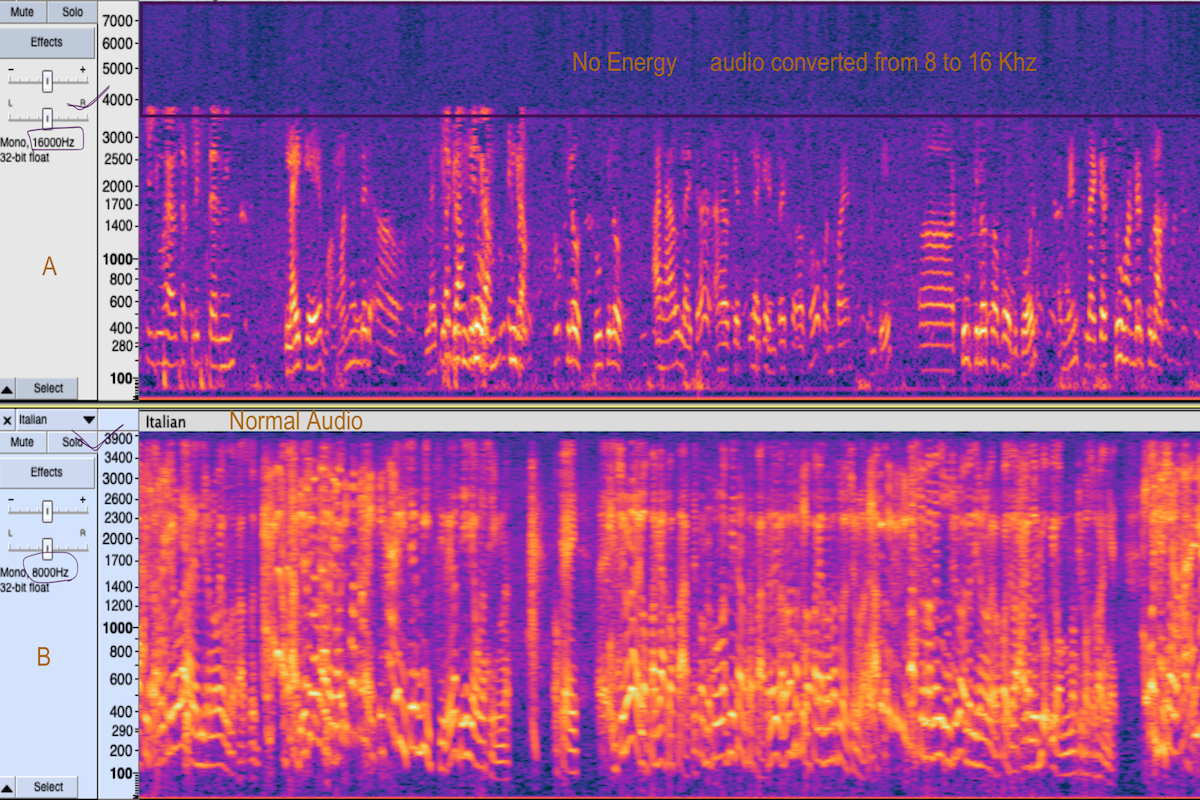Viewport: 1200px width, 800px height.
Task: Click the 3900 mark on the Italian track's scale
Action: point(118,438)
